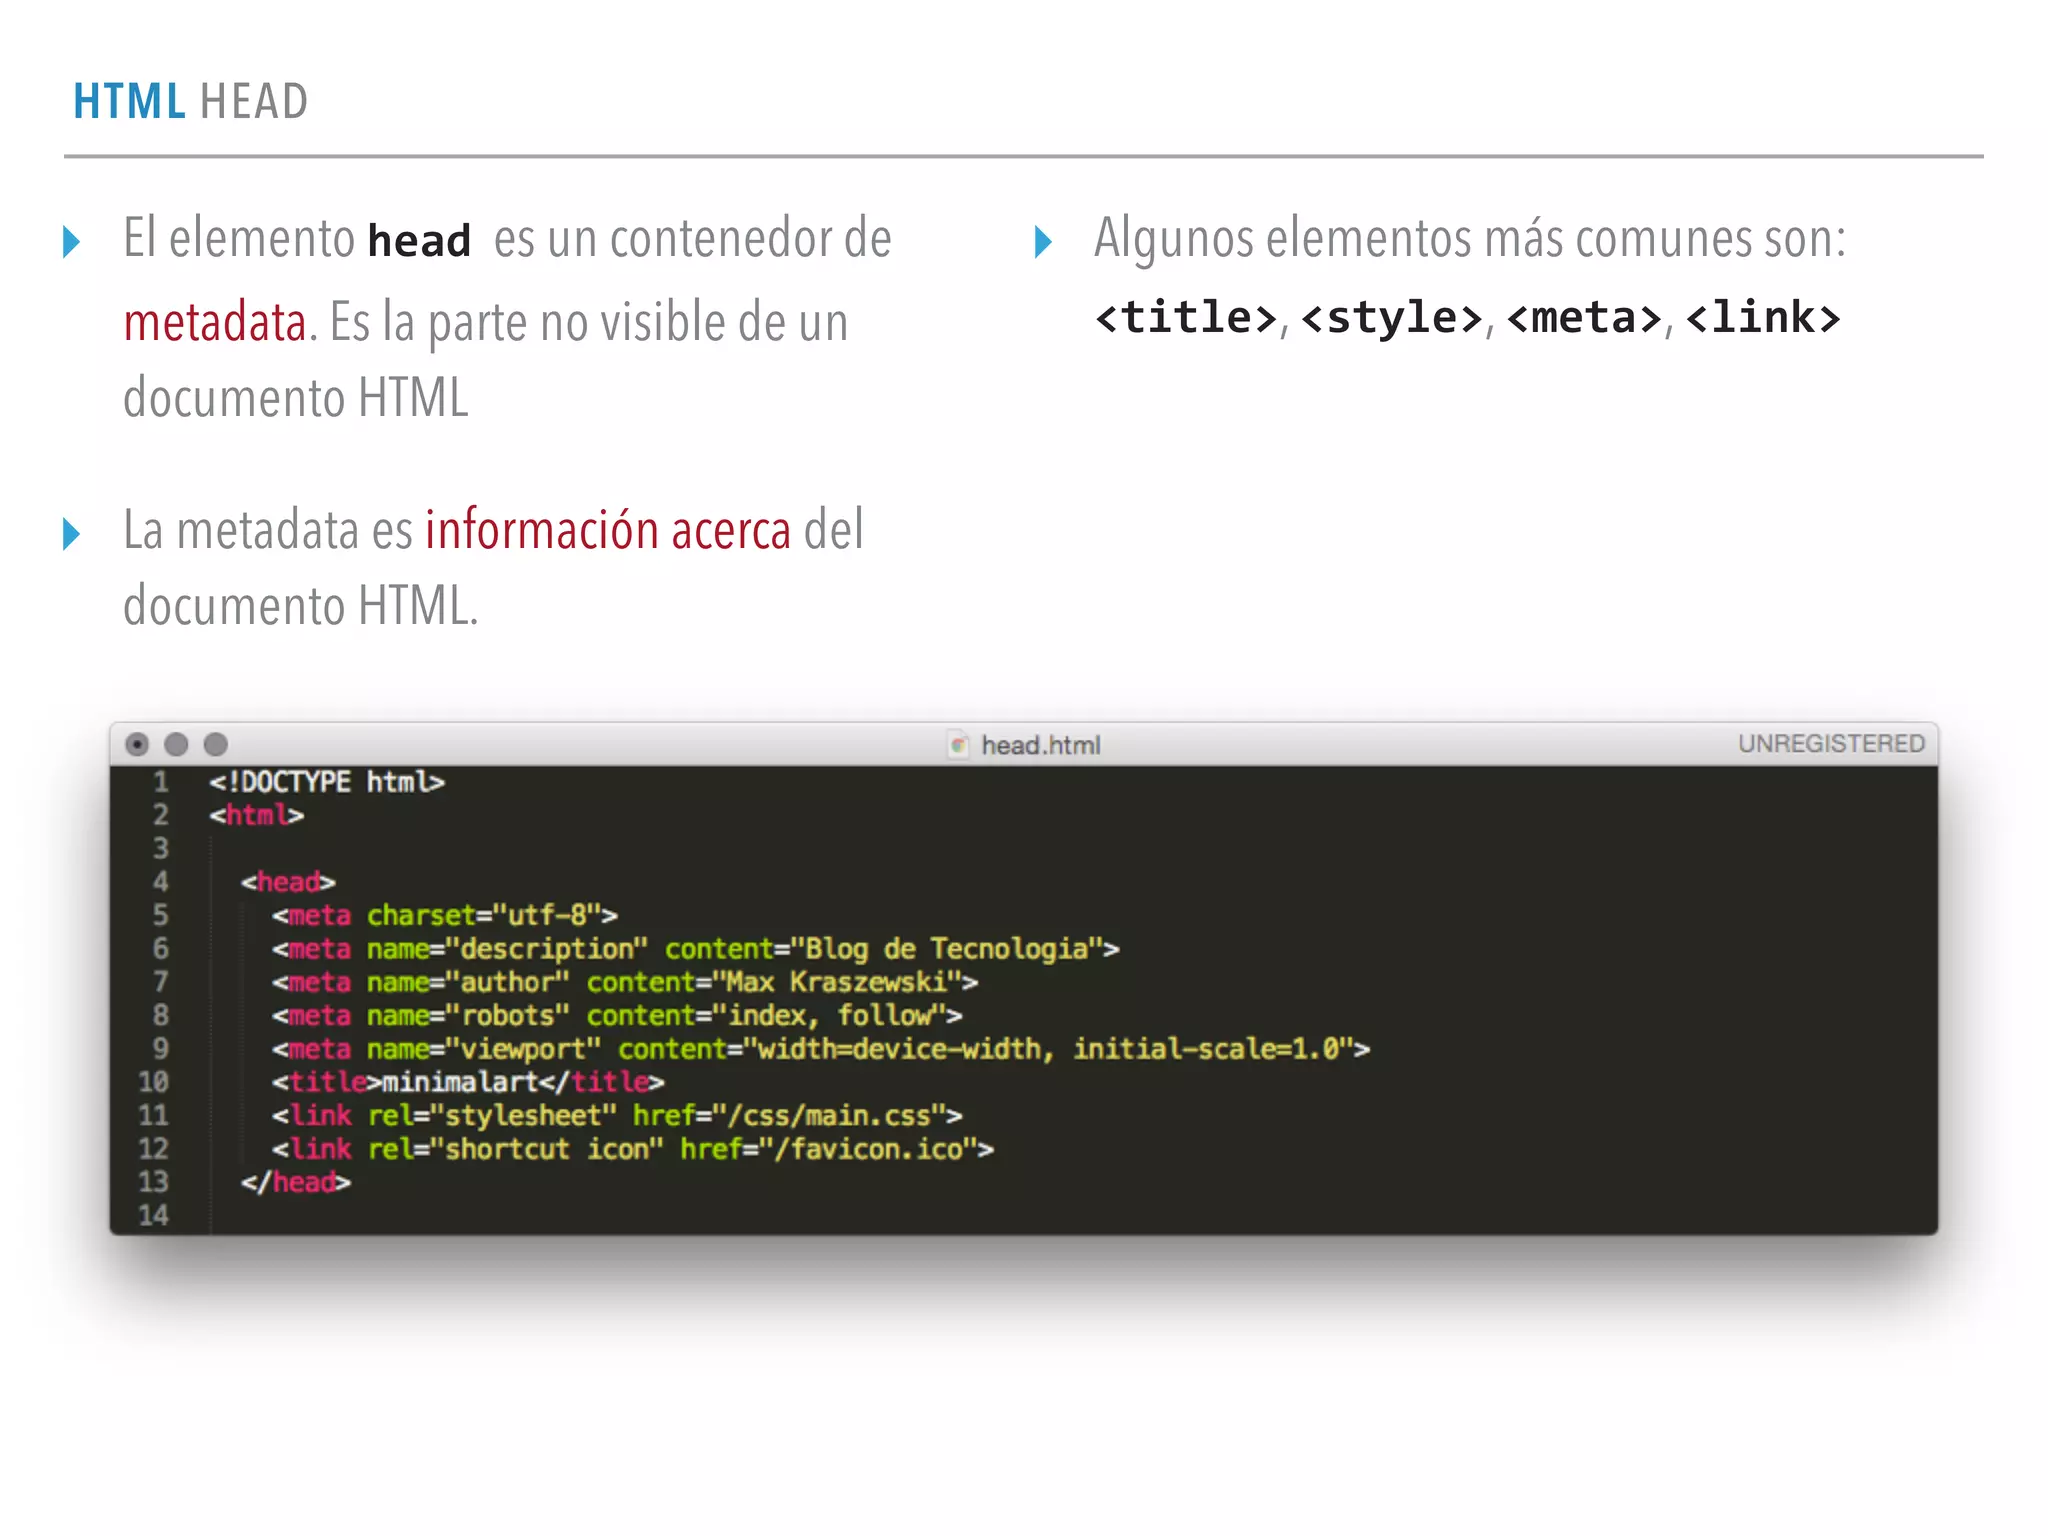
Task: Select line number 4 in gutter
Action: [160, 881]
